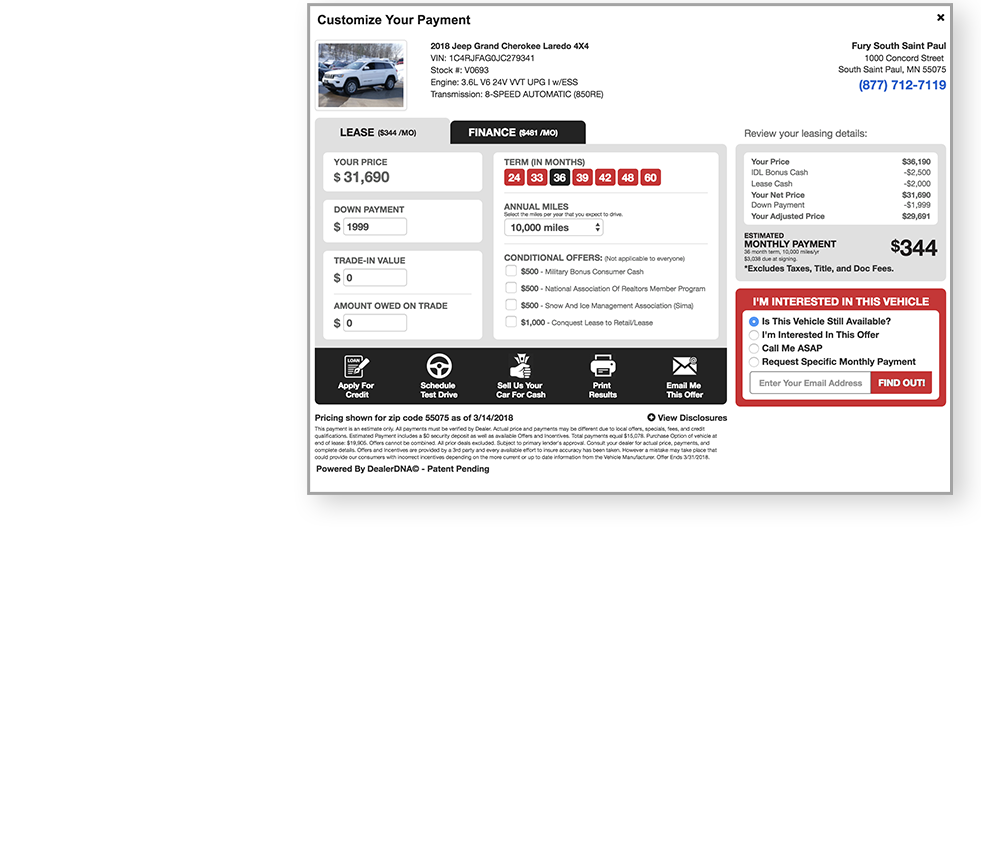Check National Association Of Realtors Member Program
Screen dimensions: 981x846
tap(511, 288)
